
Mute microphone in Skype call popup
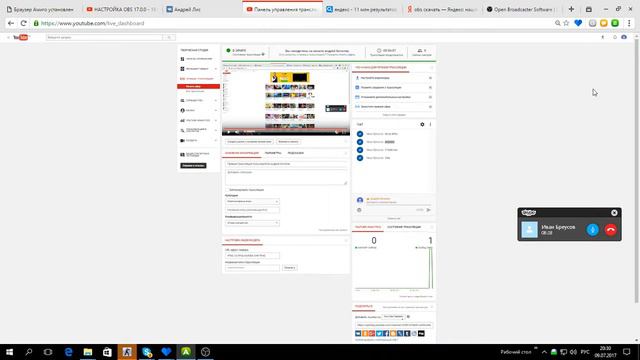pyautogui.click(x=592, y=229)
